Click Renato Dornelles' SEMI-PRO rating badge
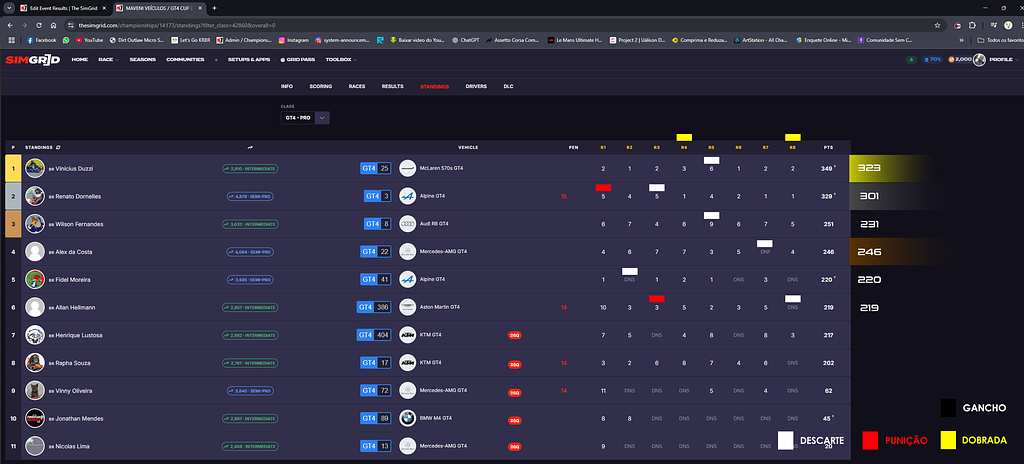Image resolution: width=1024 pixels, height=464 pixels. click(x=250, y=196)
